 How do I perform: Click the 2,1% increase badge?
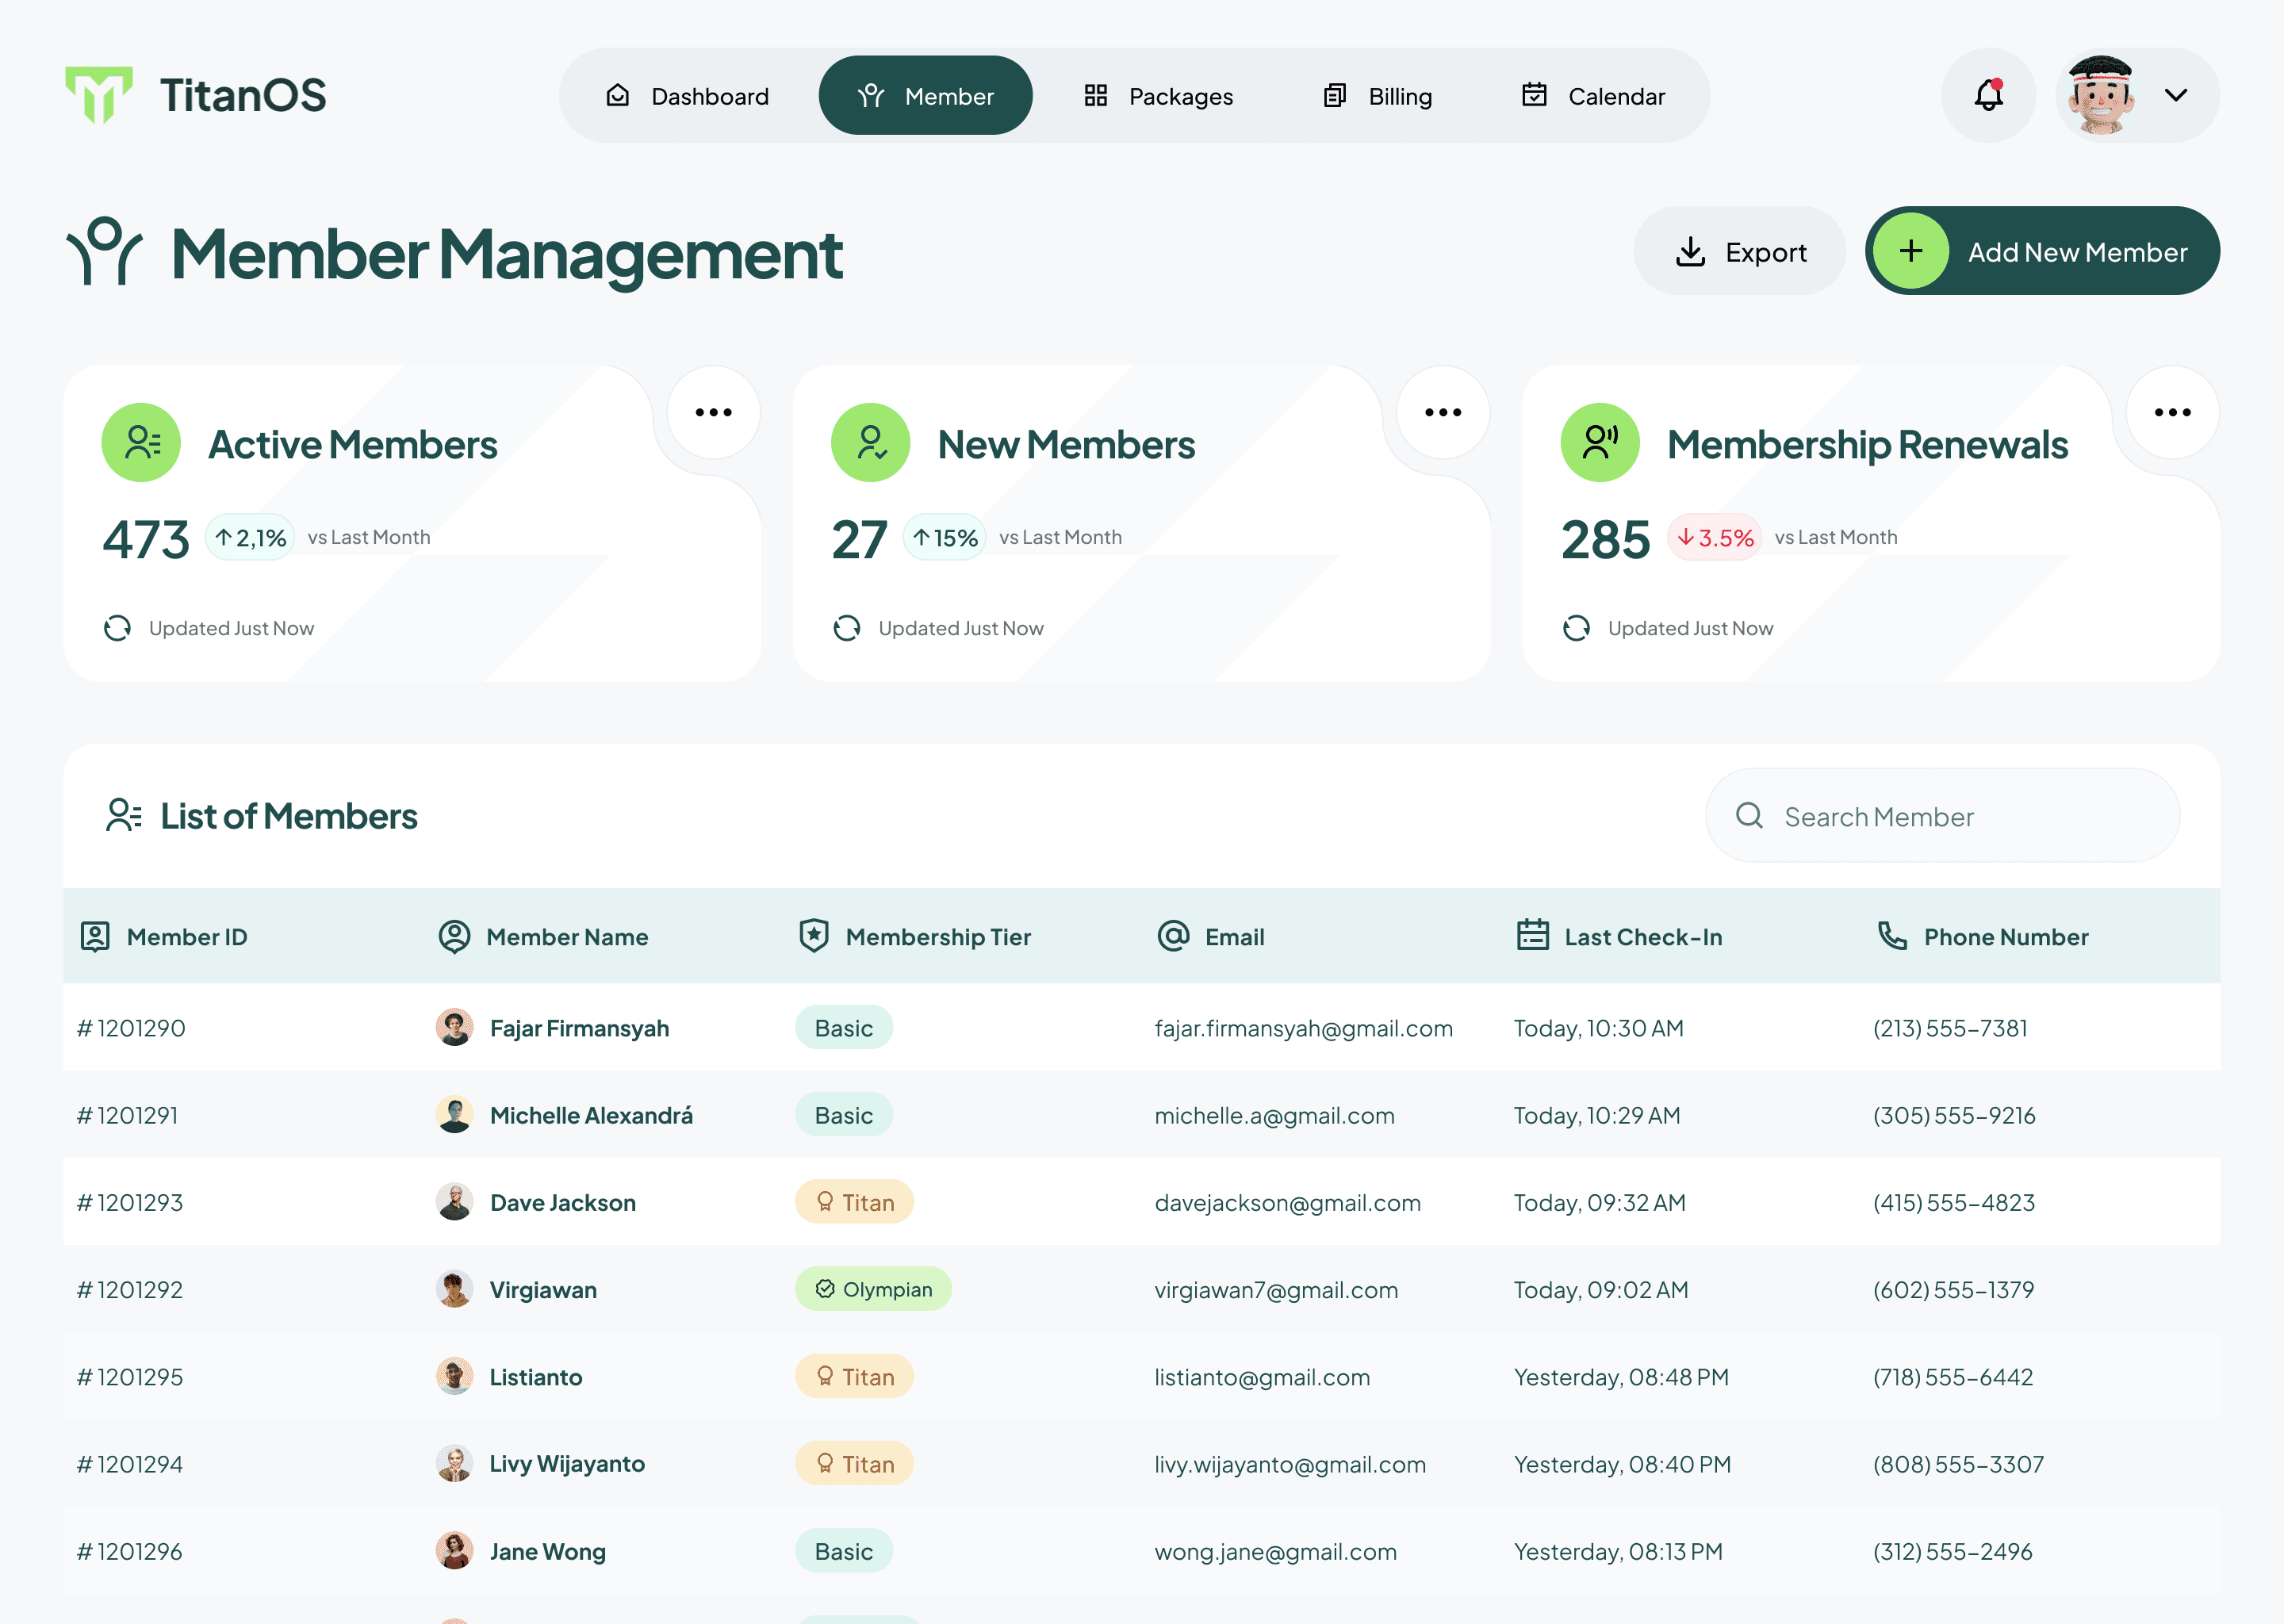click(250, 538)
